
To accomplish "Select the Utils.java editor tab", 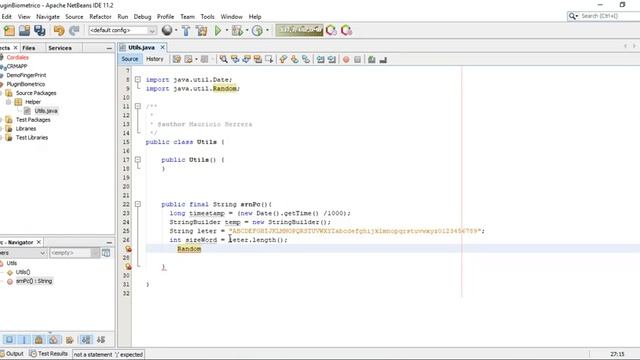I will (141, 47).
